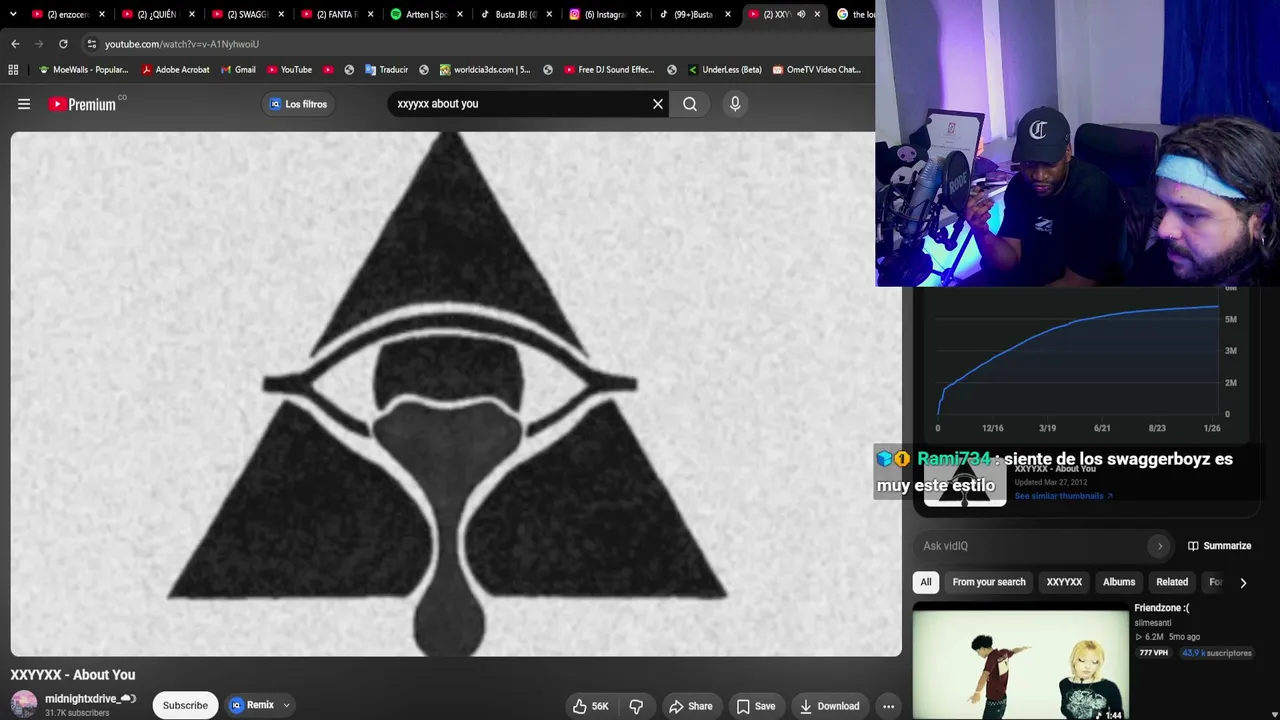Open the Gmail bookmark
The width and height of the screenshot is (1280, 720).
[238, 70]
